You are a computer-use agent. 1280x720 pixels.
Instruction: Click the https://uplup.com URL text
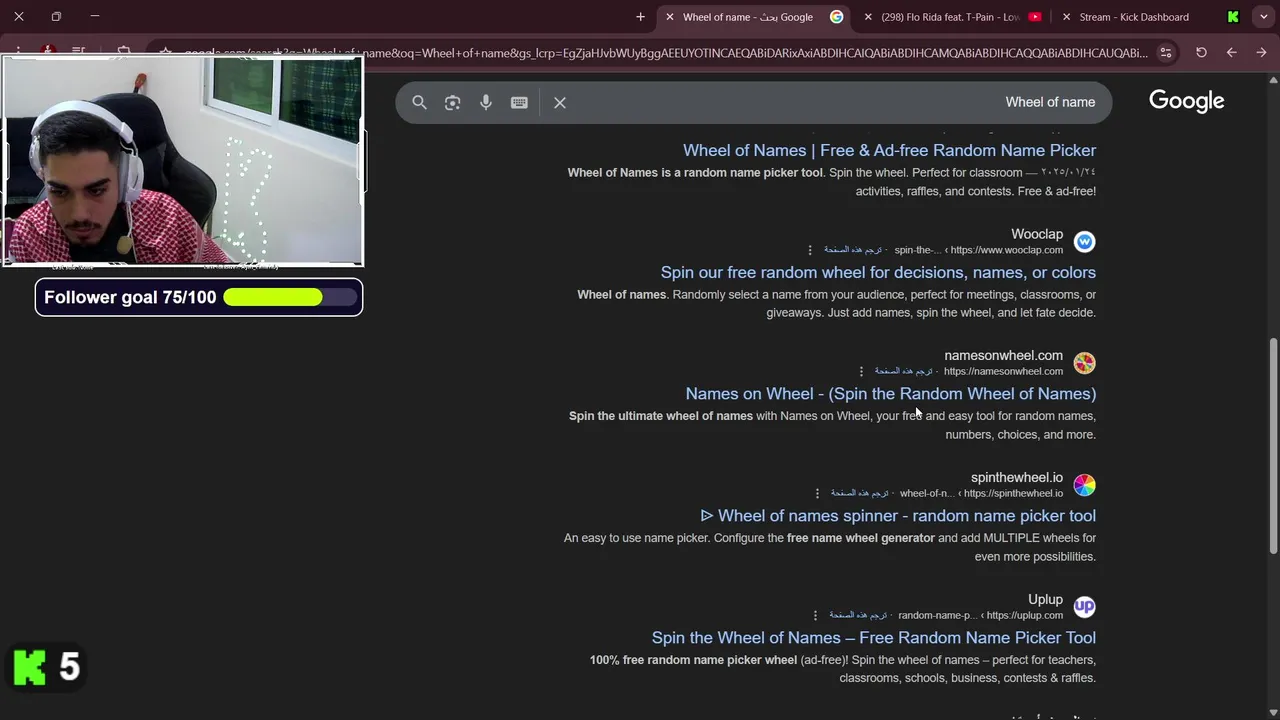click(1025, 615)
